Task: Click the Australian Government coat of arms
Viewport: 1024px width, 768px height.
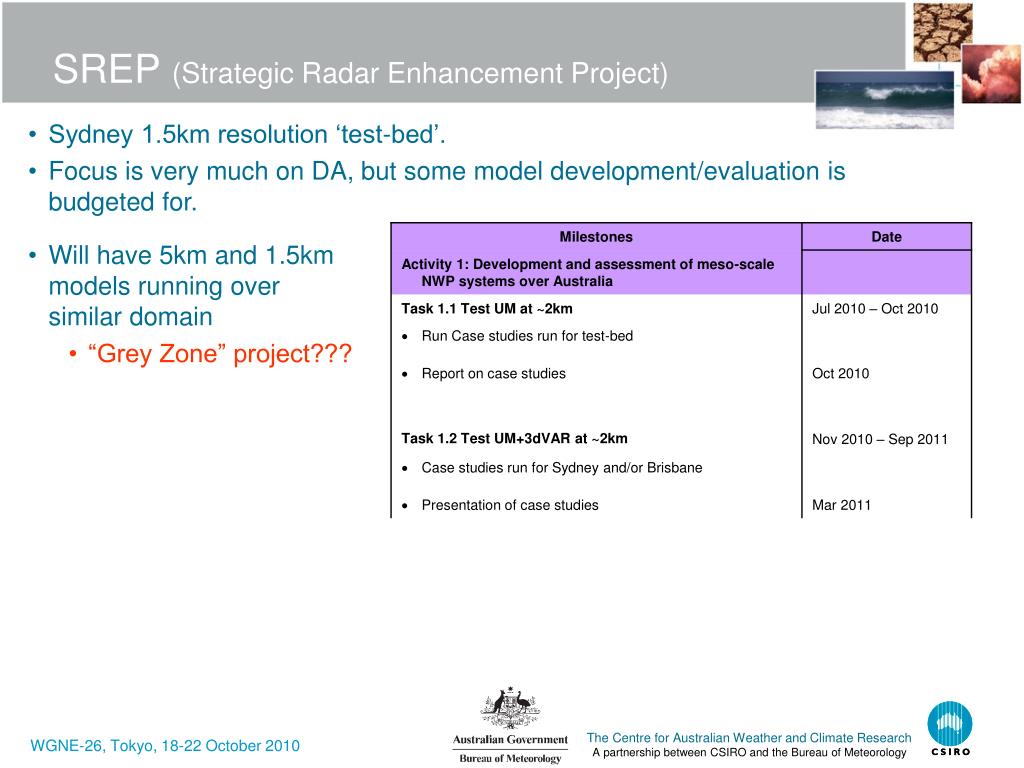Action: pos(510,708)
